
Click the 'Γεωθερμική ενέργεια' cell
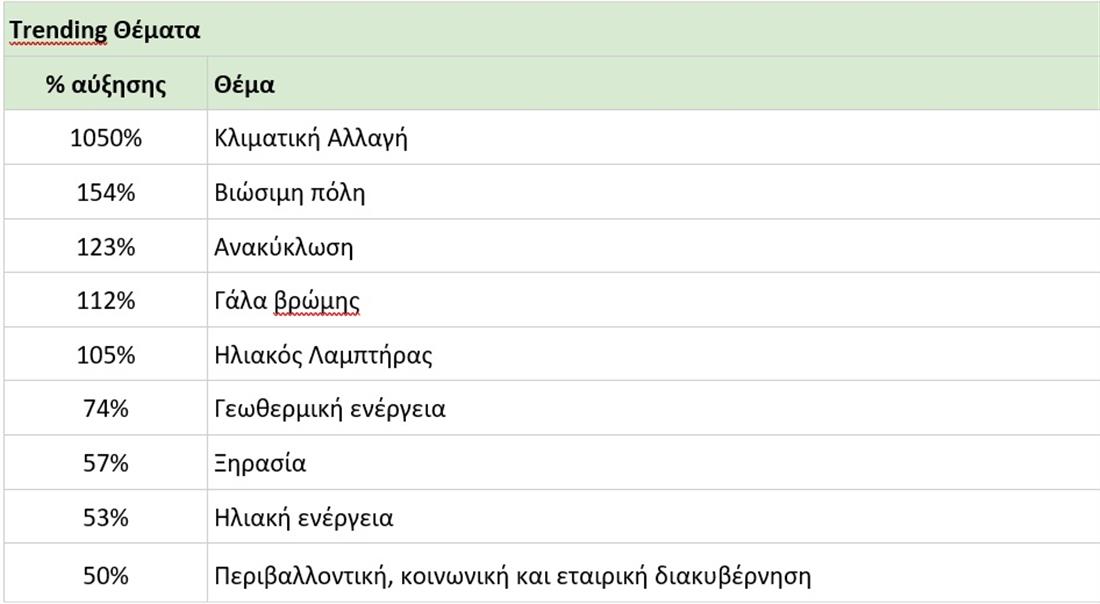click(330, 408)
